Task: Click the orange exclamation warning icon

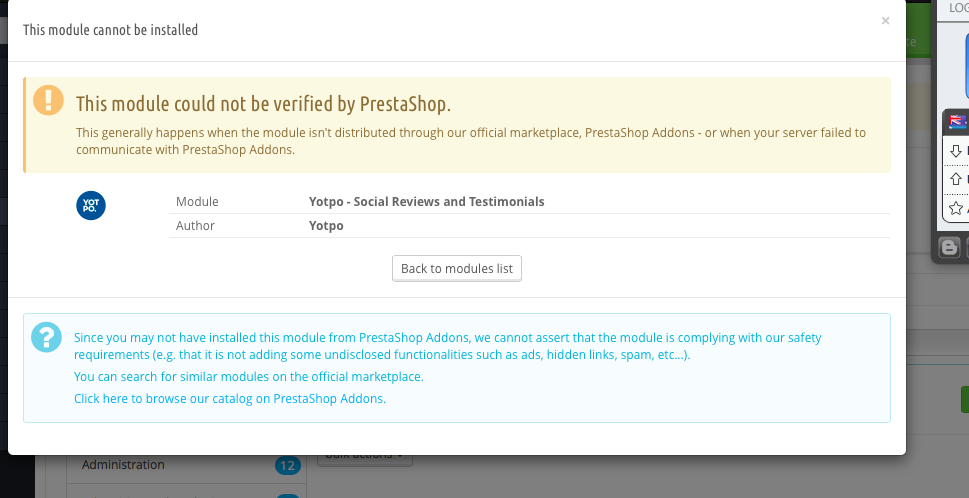Action: [x=48, y=100]
